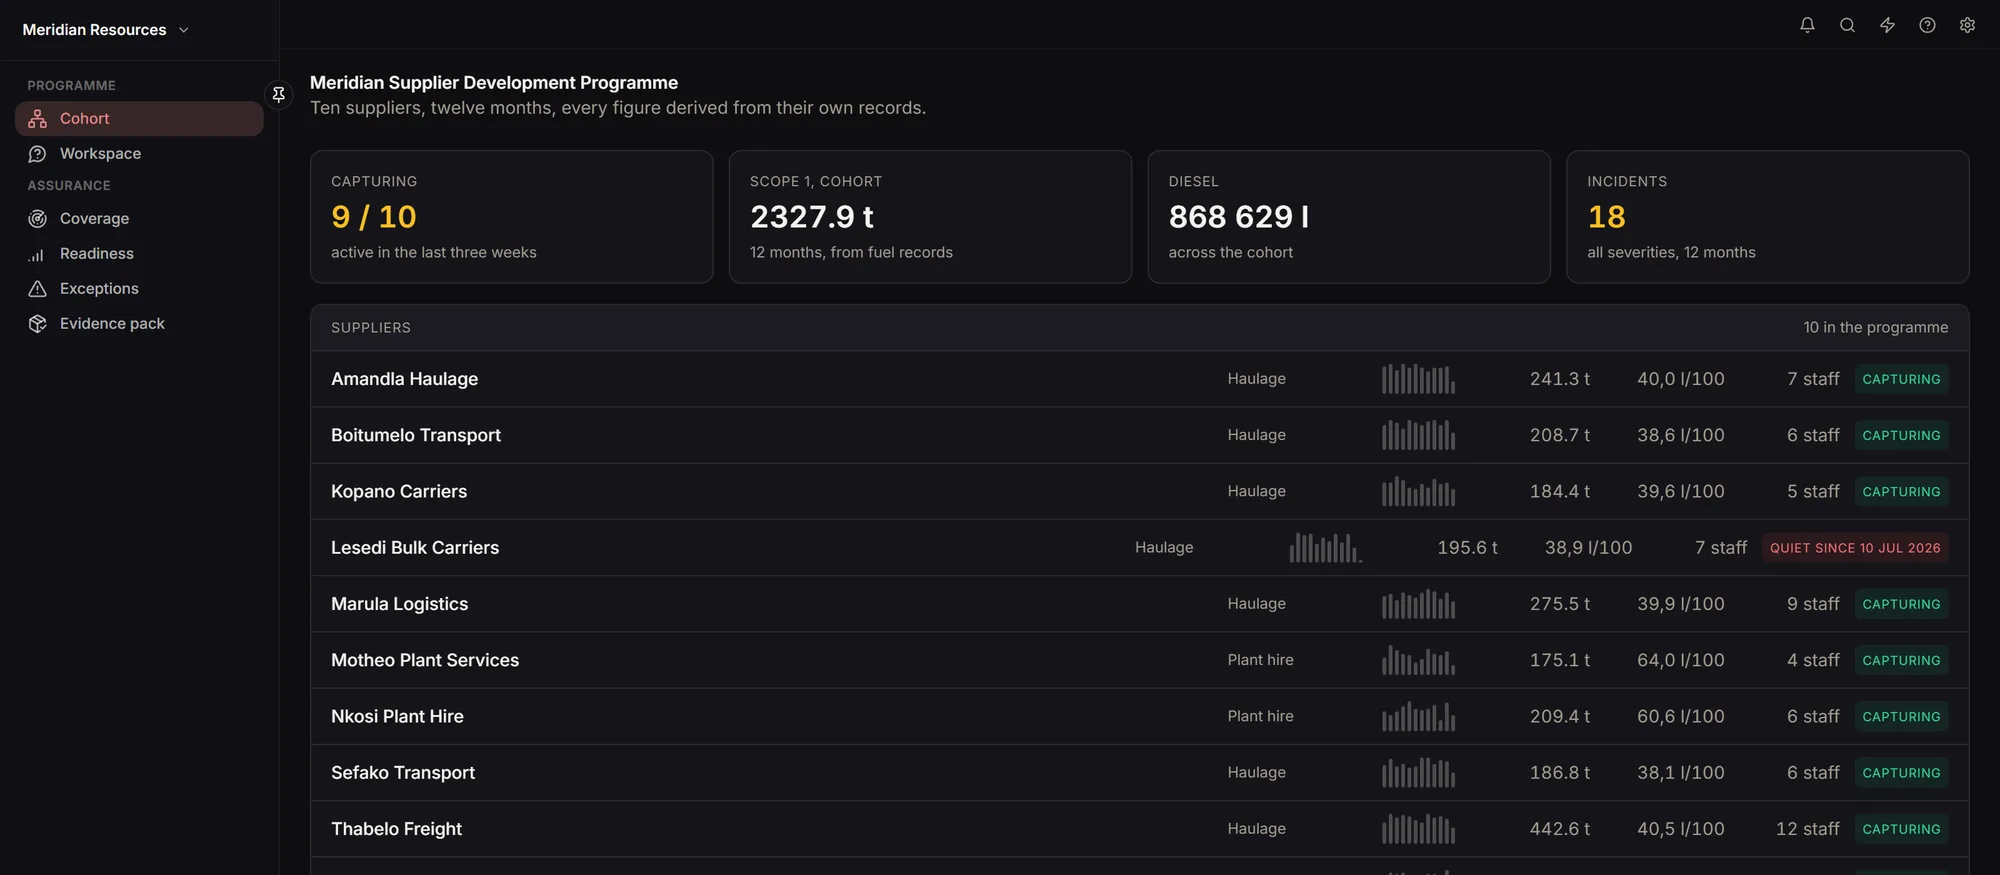The image size is (2000, 875).
Task: Click the 12 staff value
Action: pyautogui.click(x=1807, y=829)
